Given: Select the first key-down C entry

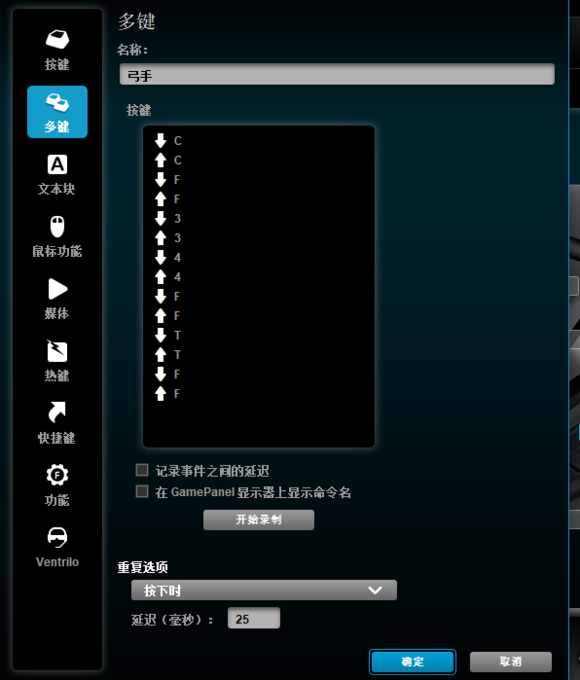Looking at the screenshot, I should coord(168,141).
